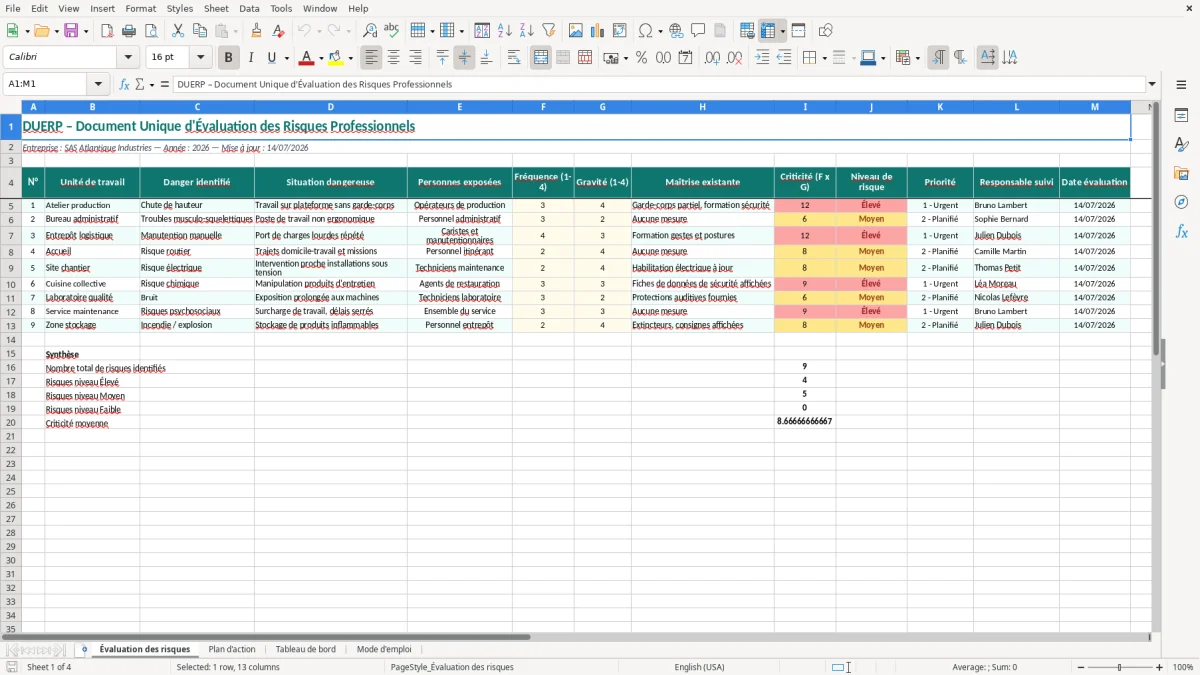Open the Data menu

click(x=249, y=8)
